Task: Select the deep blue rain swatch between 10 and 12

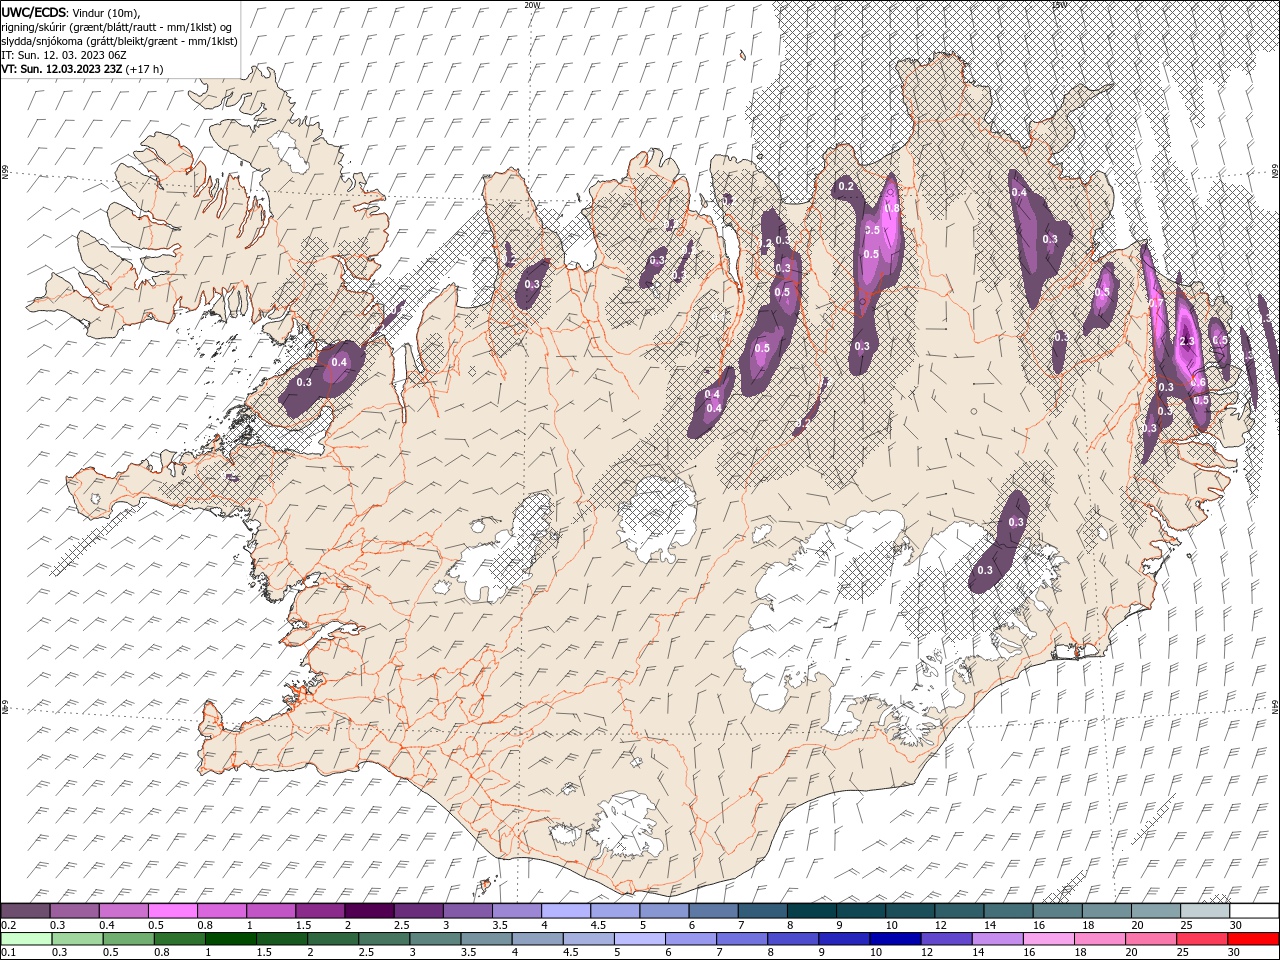Action: pos(895,939)
